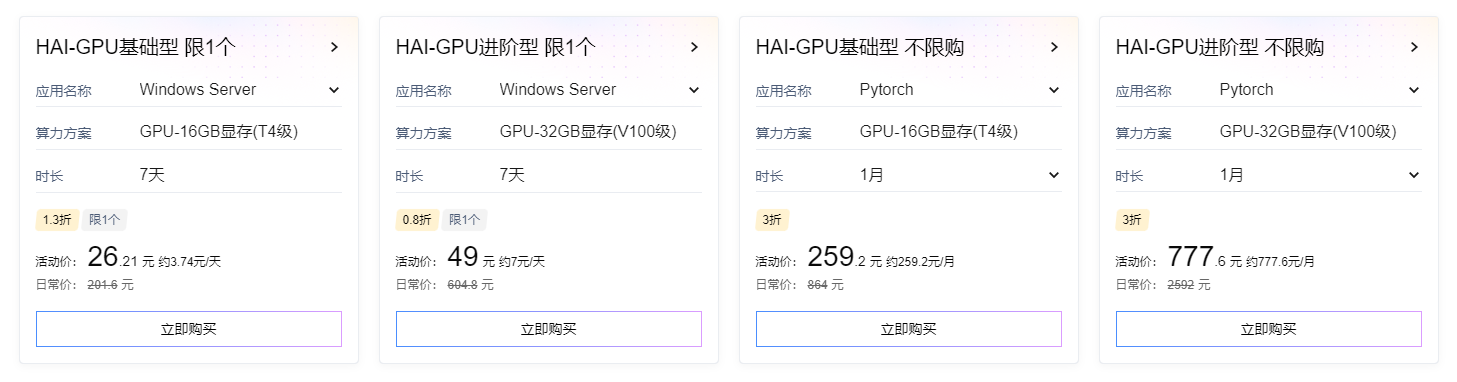Open HAI-GPU进阶型 限1个 card arrow
This screenshot has width=1457, height=382.
click(x=694, y=47)
